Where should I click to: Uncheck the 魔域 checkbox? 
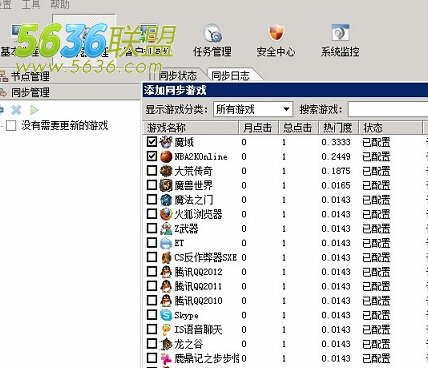(x=152, y=142)
